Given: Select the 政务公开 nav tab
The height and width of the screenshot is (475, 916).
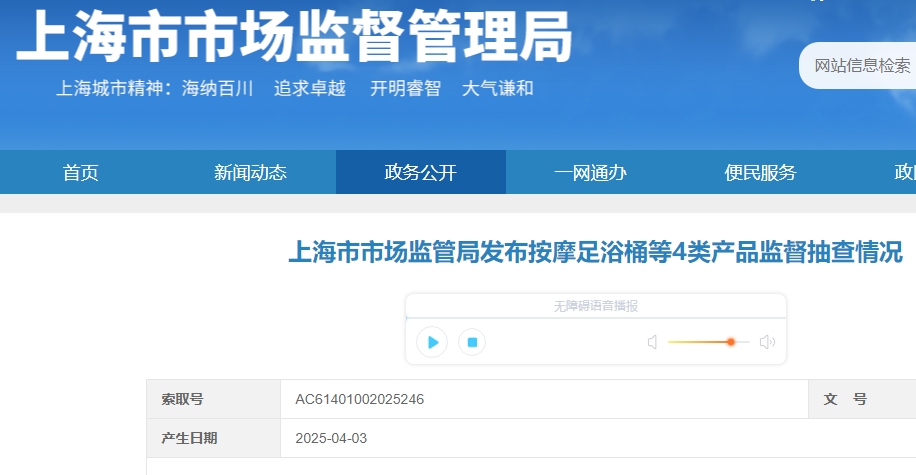Looking at the screenshot, I should click(420, 172).
